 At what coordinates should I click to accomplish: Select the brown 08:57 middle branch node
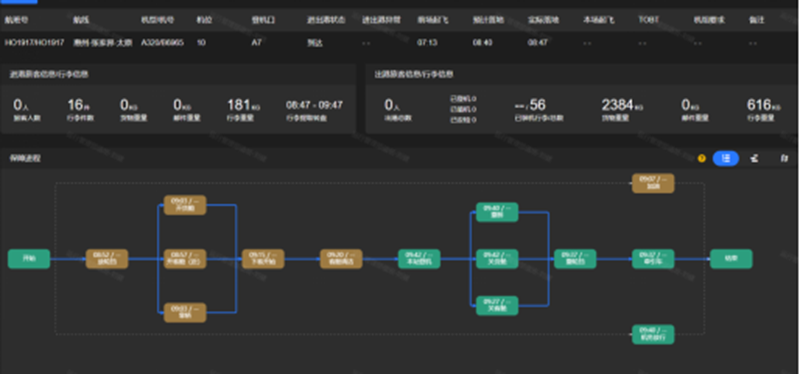tap(185, 259)
